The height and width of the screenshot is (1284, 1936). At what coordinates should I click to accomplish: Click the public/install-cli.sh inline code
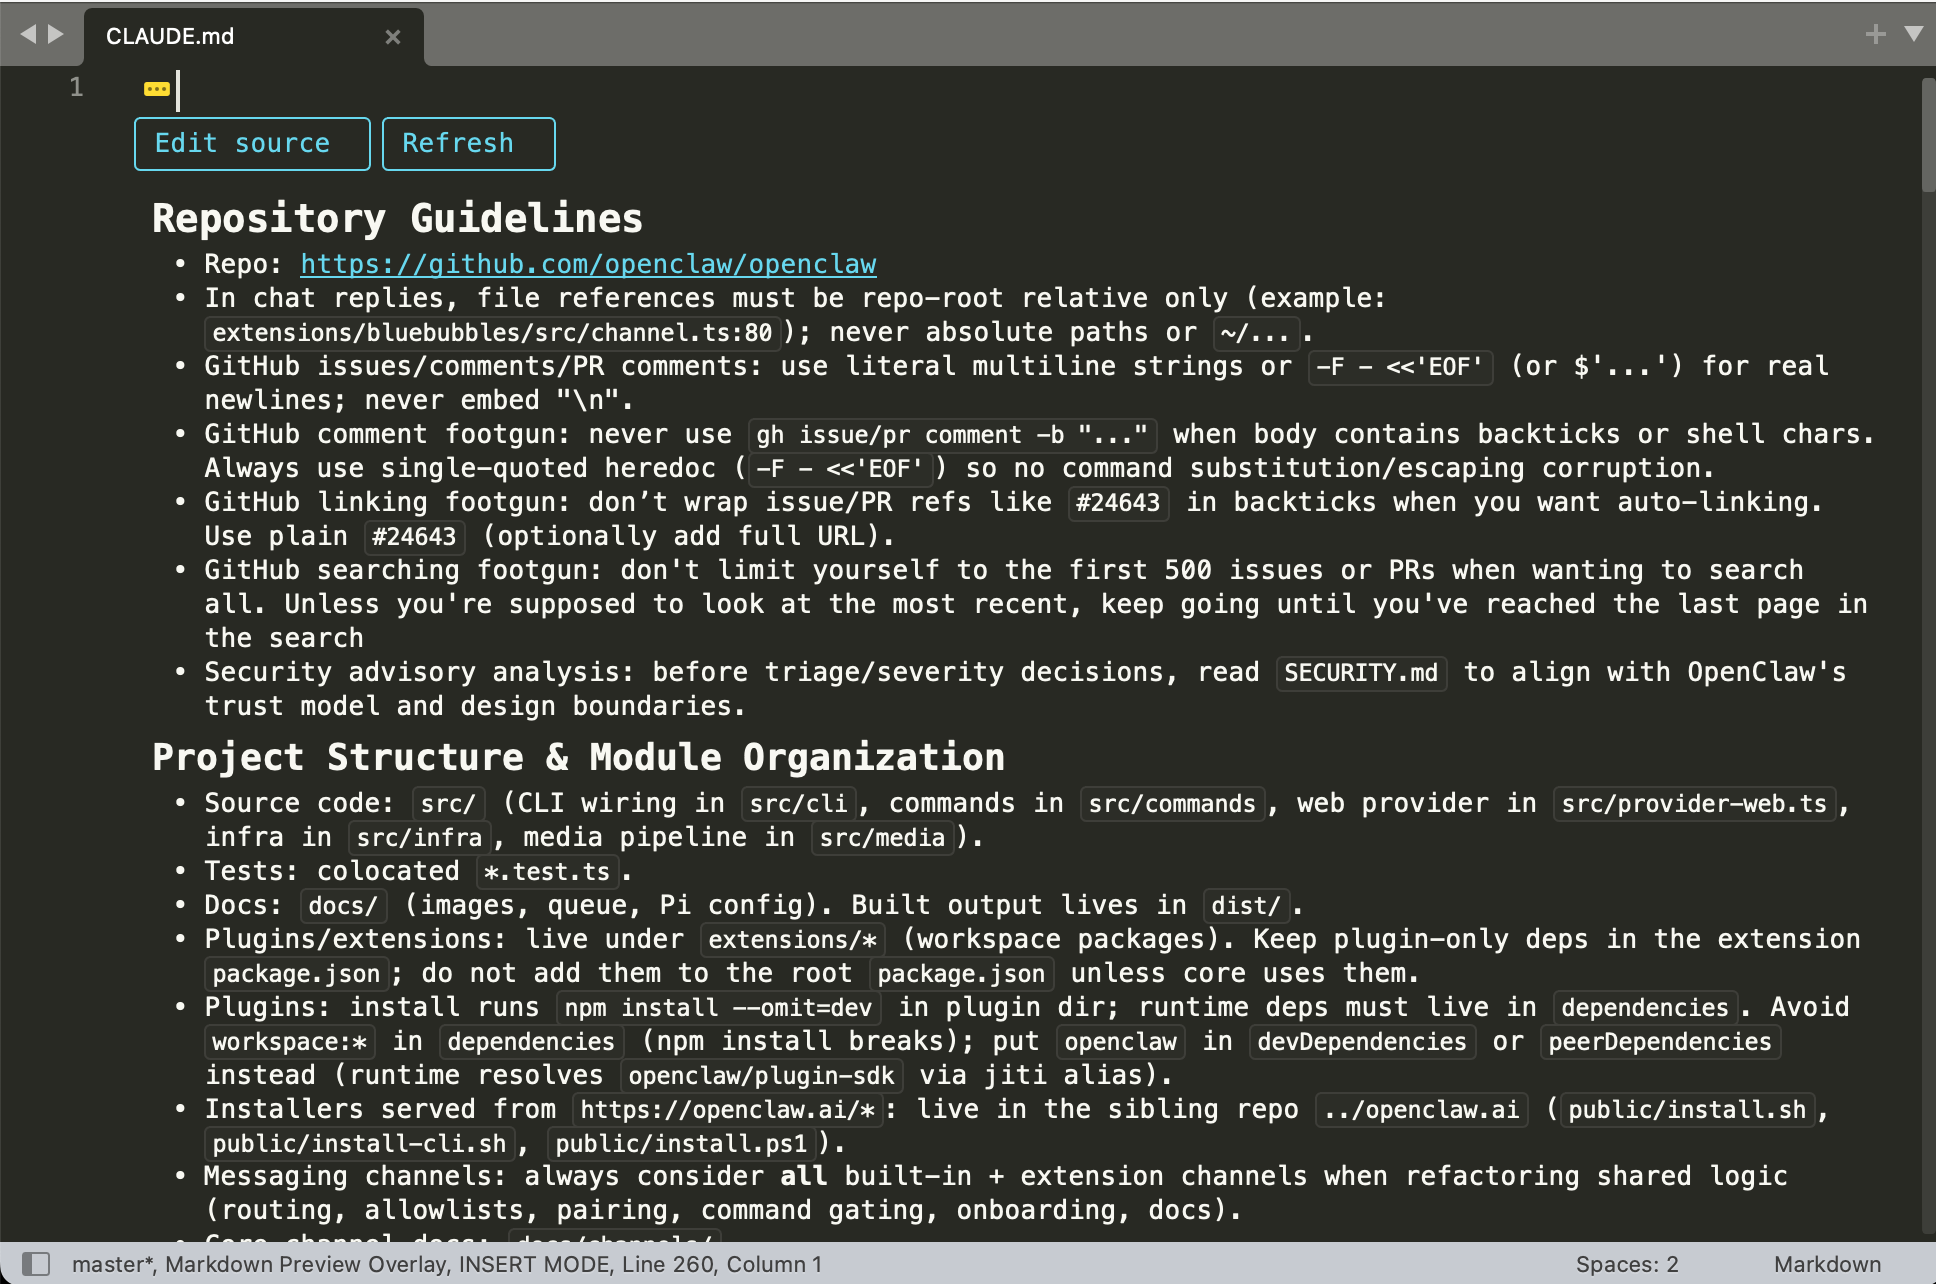[x=359, y=1144]
